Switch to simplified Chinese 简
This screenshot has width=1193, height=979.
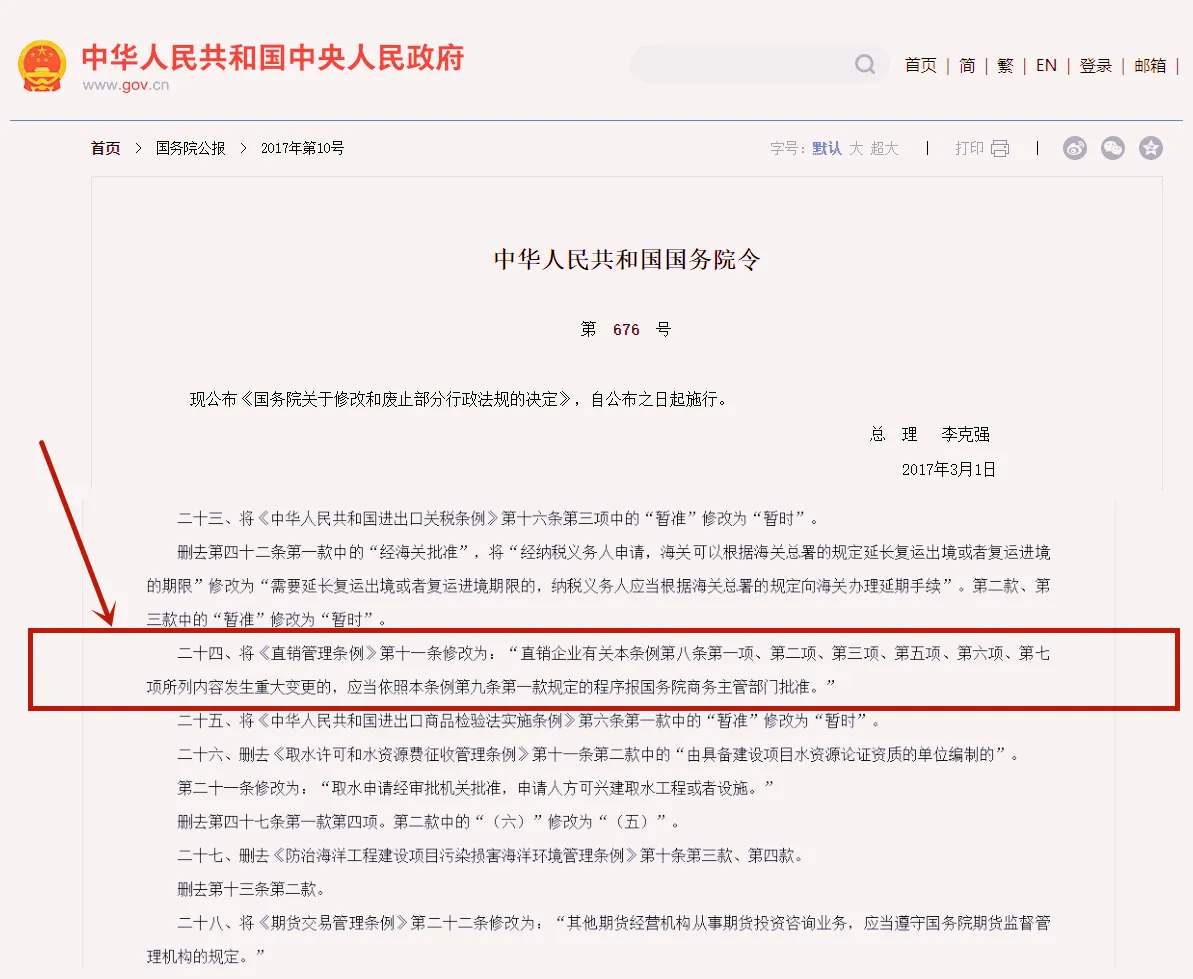click(967, 65)
